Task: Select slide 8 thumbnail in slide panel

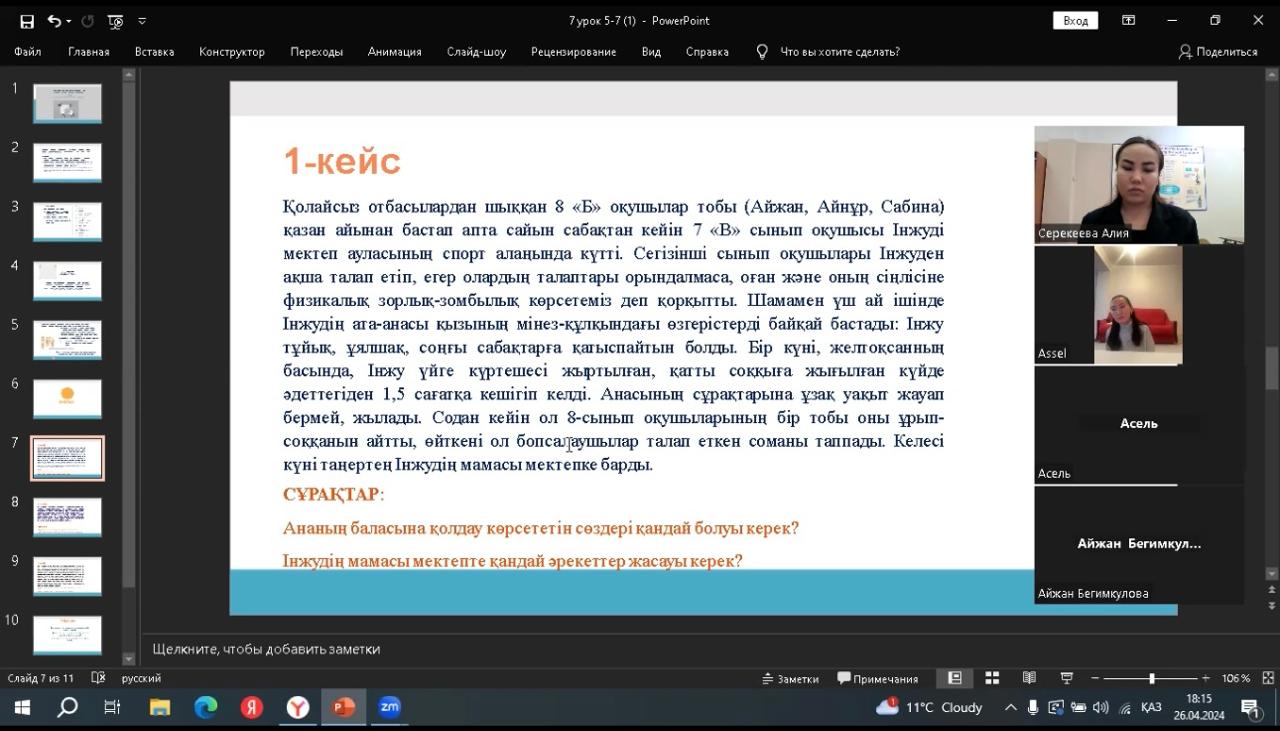Action: pyautogui.click(x=67, y=517)
